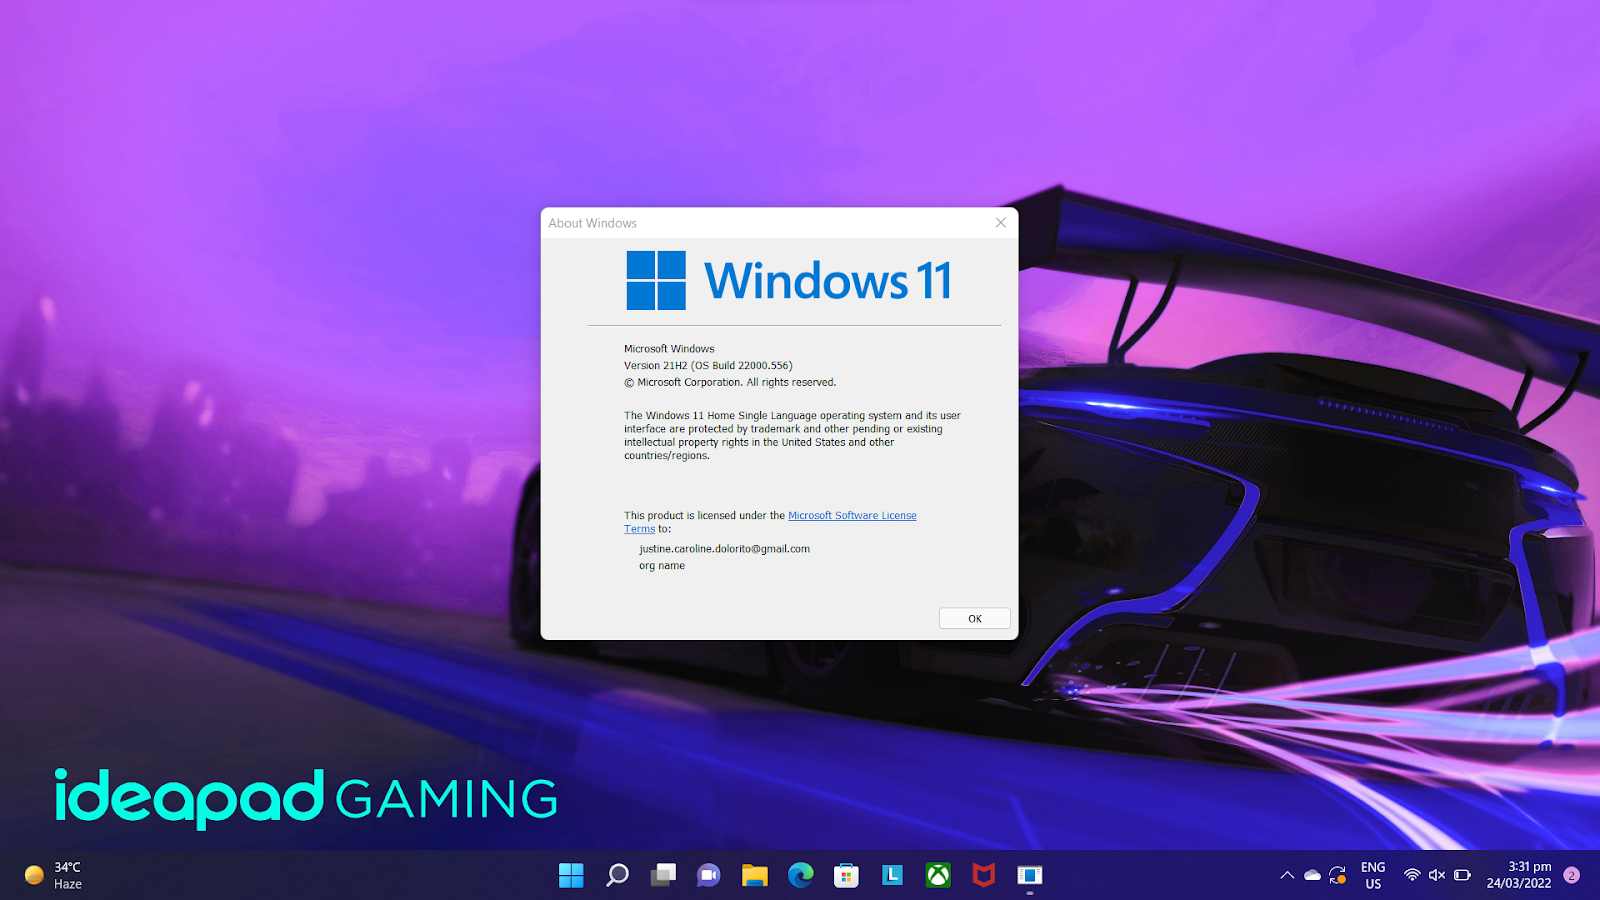This screenshot has width=1600, height=900.
Task: Click the Windows logo in the dialog
Action: [656, 280]
